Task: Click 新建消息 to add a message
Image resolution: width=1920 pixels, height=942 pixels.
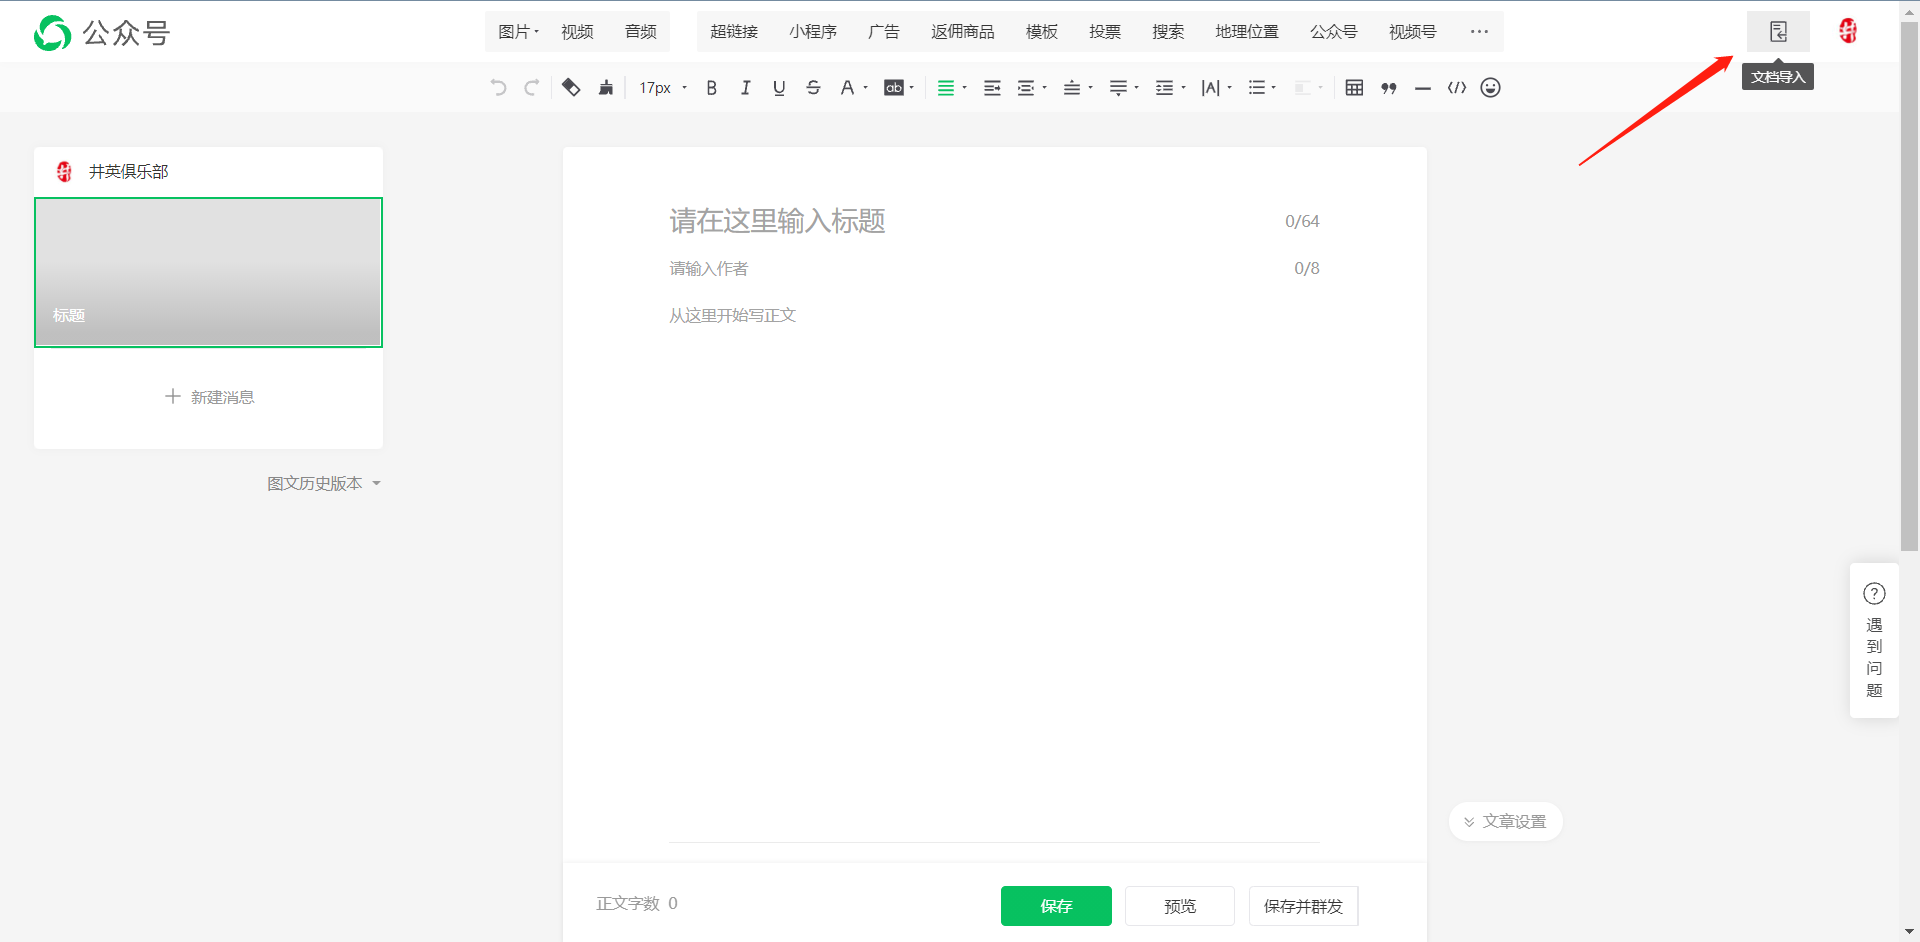Action: point(209,397)
